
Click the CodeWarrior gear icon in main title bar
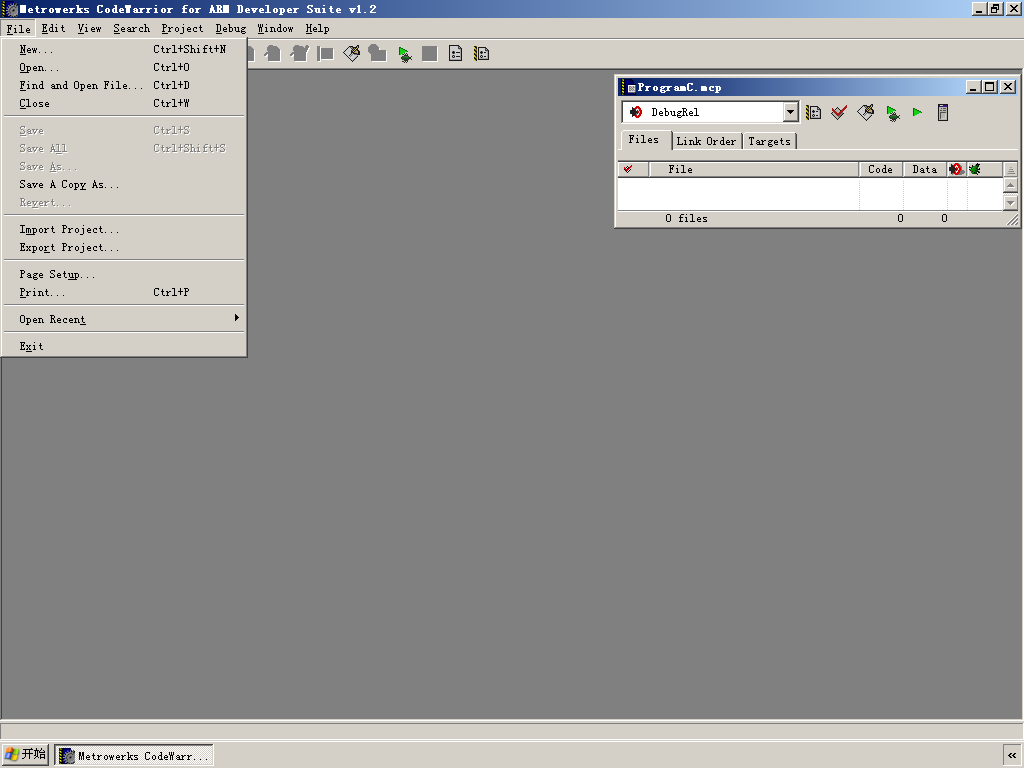coord(10,9)
